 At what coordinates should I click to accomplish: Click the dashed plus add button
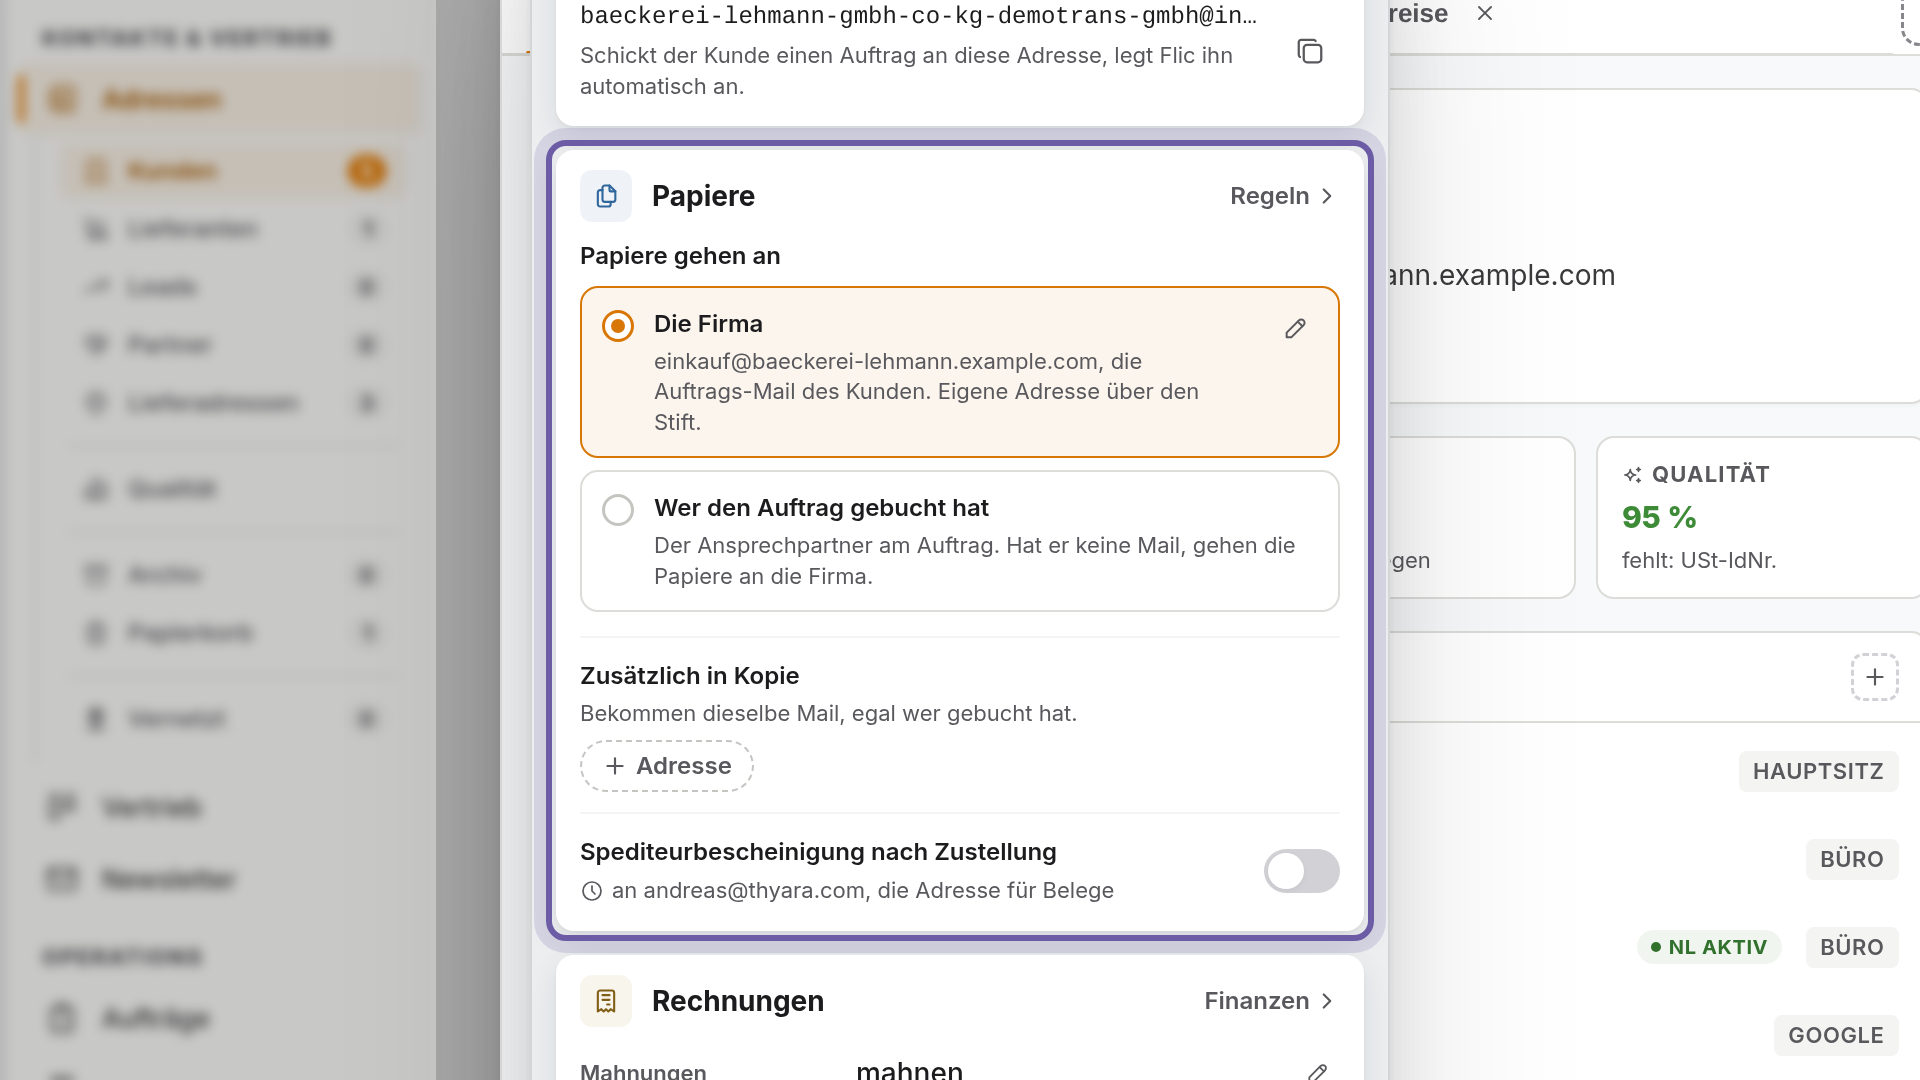[x=1874, y=677]
